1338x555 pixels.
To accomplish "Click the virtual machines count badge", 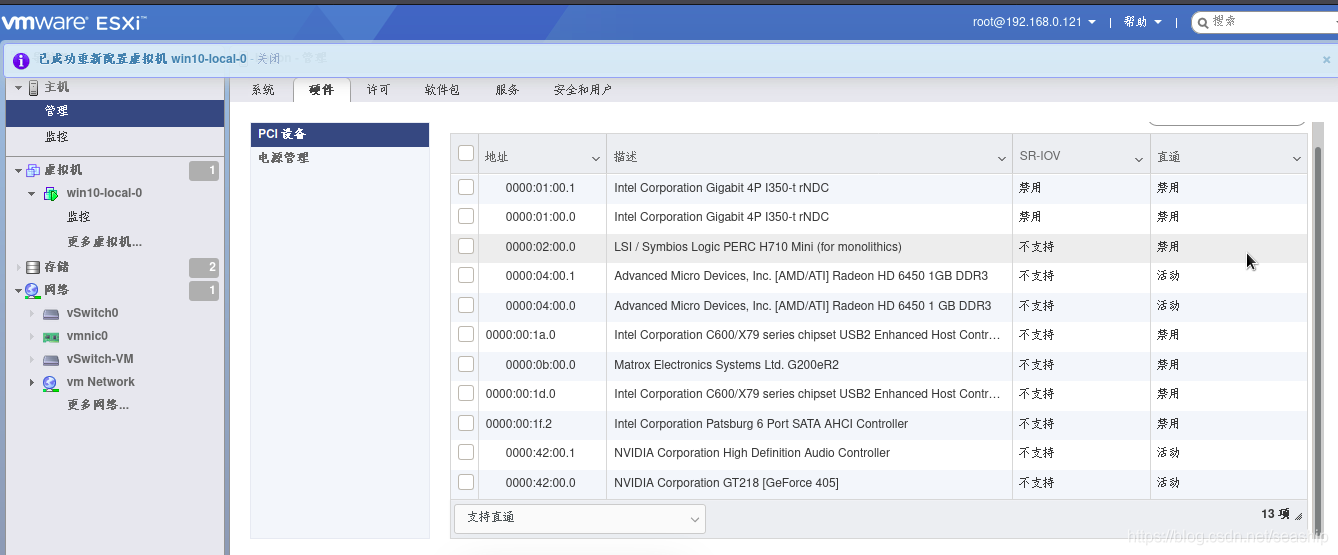I will tap(204, 171).
